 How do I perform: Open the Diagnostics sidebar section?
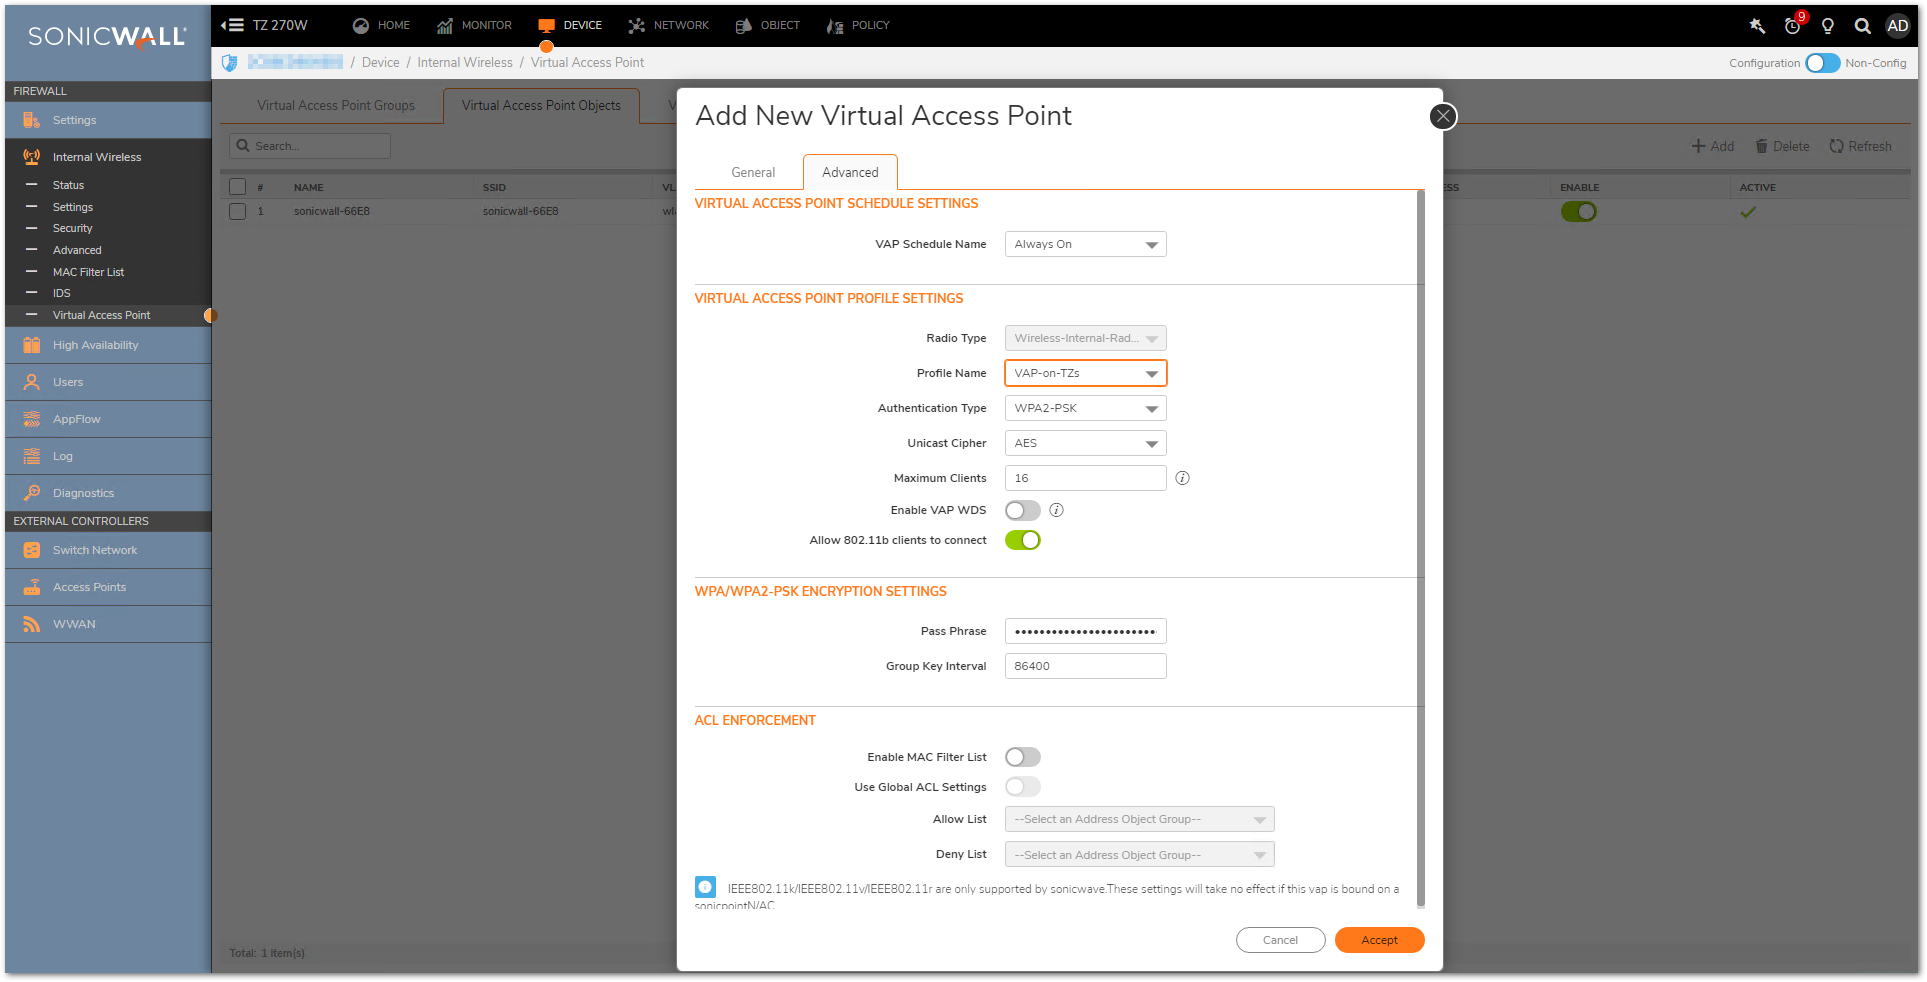[83, 493]
